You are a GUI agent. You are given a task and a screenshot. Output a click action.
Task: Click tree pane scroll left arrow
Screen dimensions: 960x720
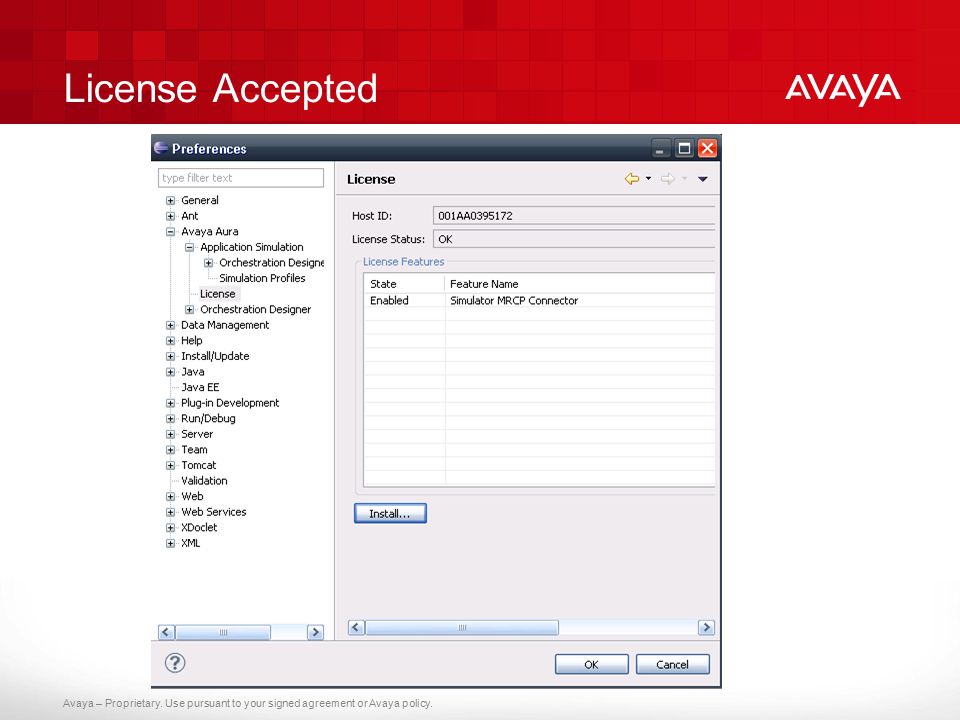[167, 632]
